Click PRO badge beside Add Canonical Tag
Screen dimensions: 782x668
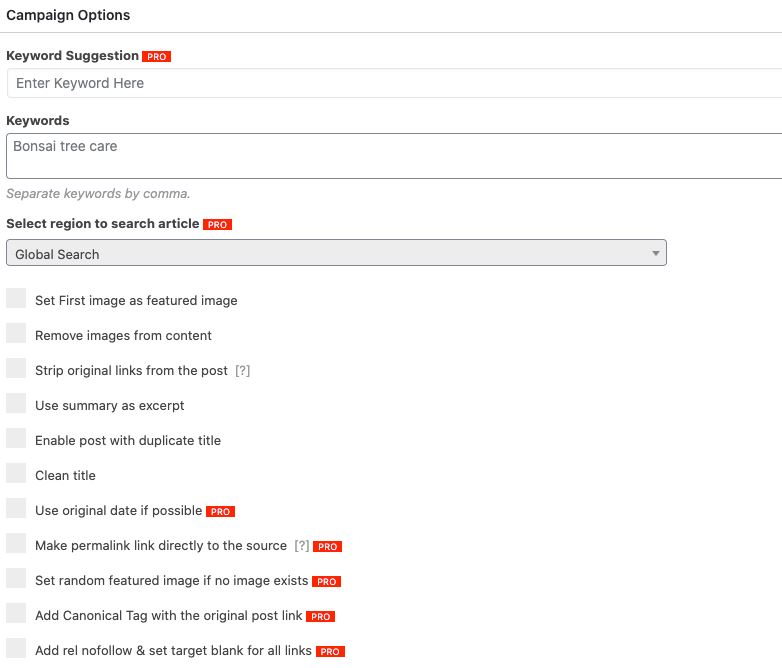click(x=320, y=616)
